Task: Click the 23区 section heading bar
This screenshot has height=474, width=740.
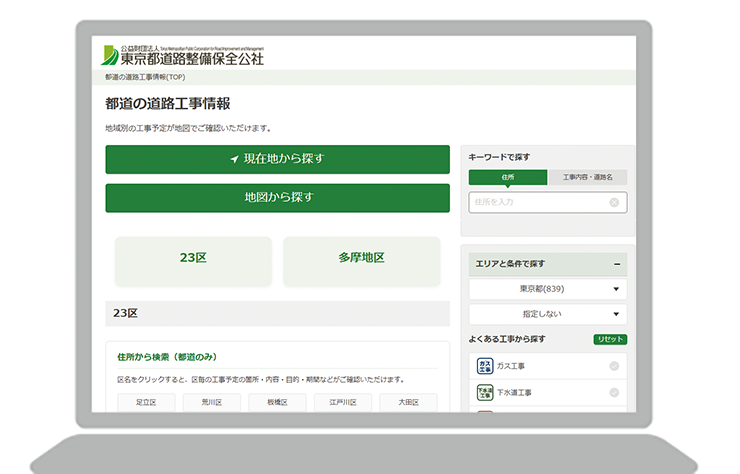Action: [x=278, y=313]
